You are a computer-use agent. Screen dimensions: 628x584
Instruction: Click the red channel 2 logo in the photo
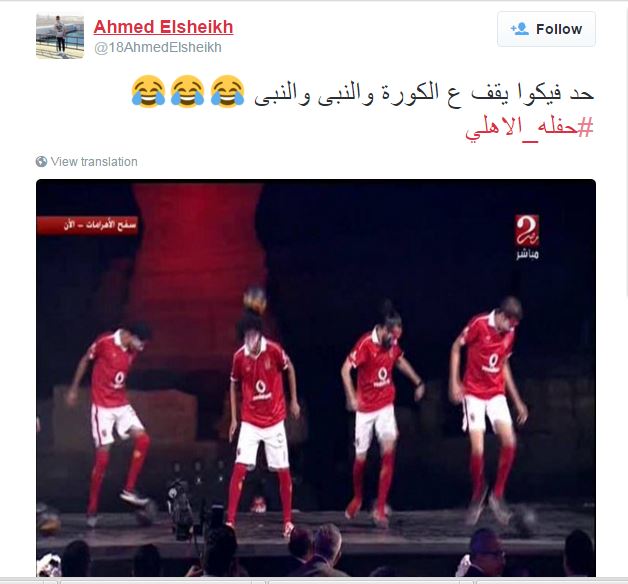coord(527,230)
